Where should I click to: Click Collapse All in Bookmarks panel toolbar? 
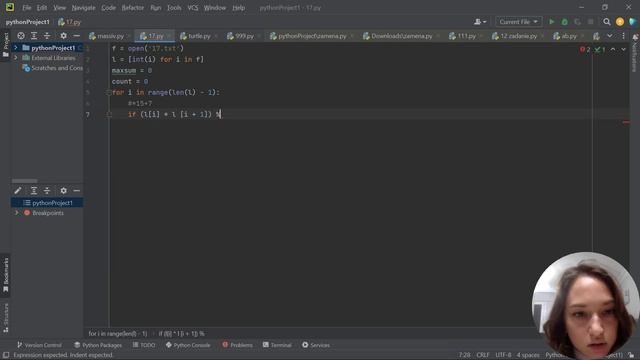click(x=47, y=191)
